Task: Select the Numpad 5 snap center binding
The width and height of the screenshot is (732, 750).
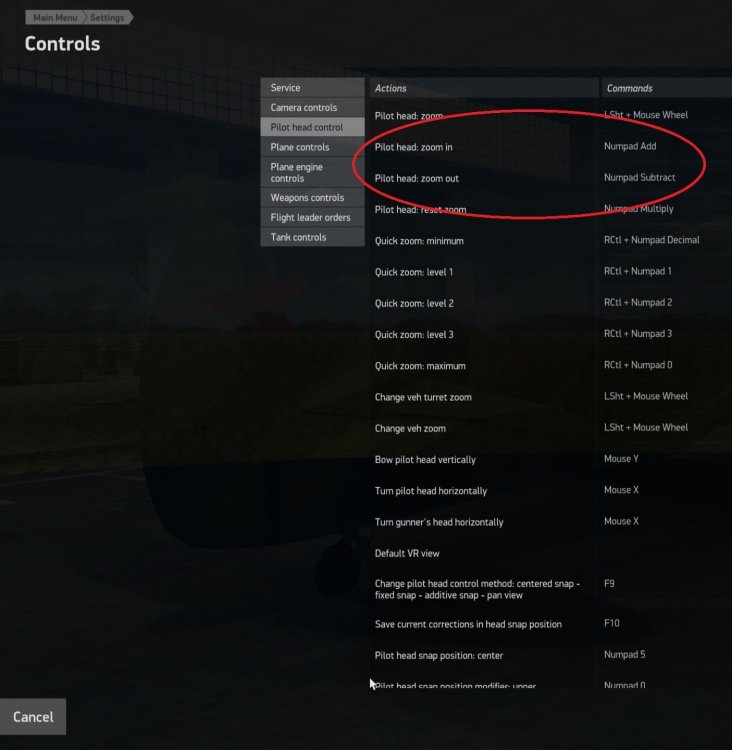Action: coord(624,654)
